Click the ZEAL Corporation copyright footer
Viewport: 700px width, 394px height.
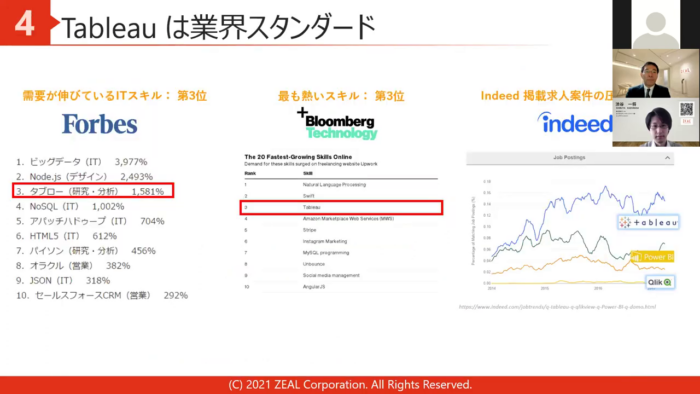350,385
